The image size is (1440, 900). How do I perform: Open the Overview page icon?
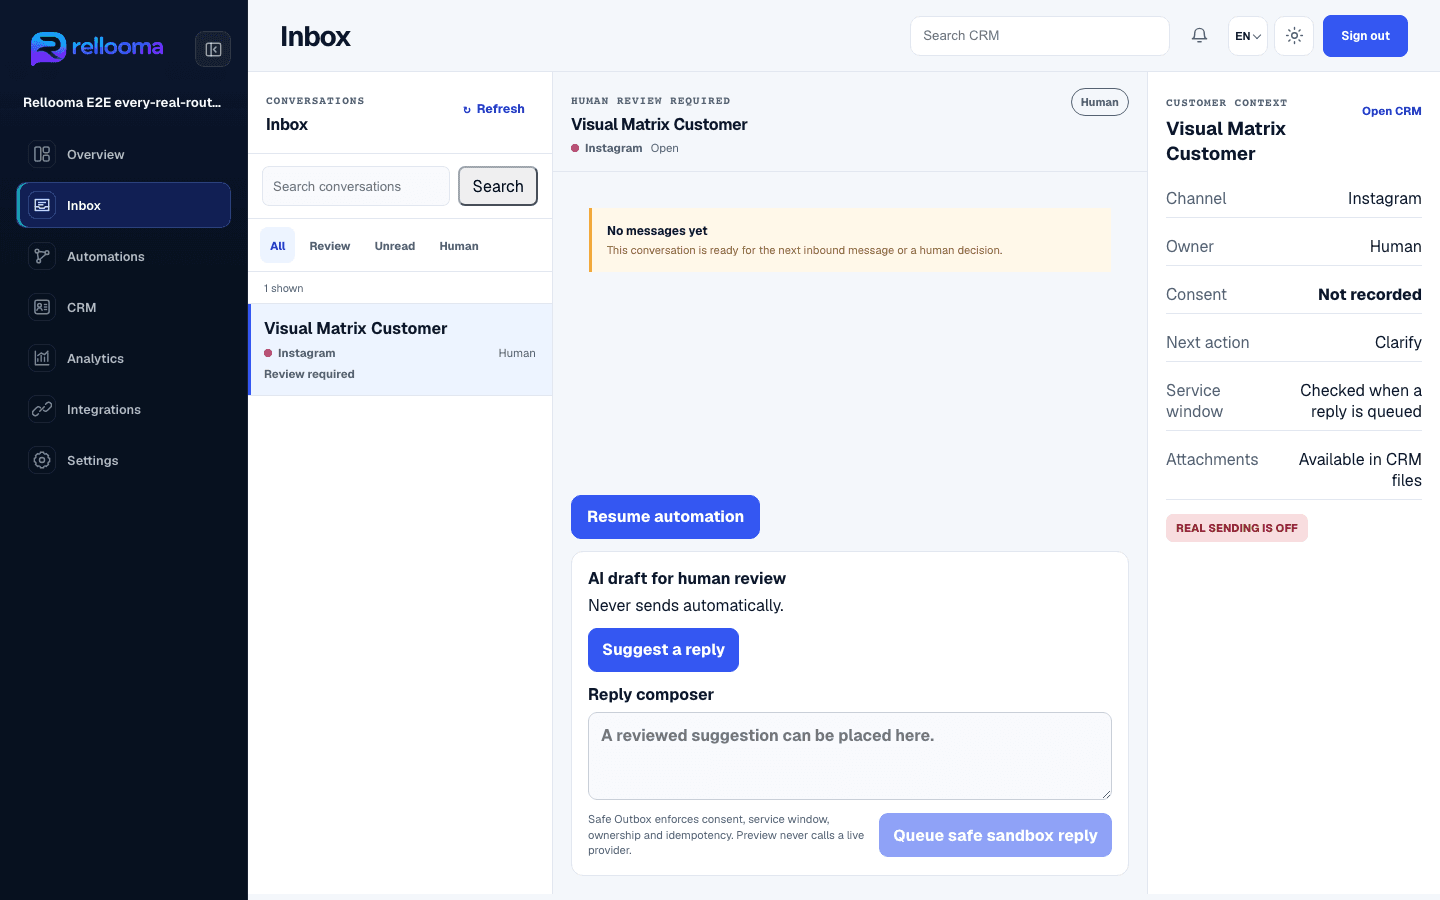[42, 154]
